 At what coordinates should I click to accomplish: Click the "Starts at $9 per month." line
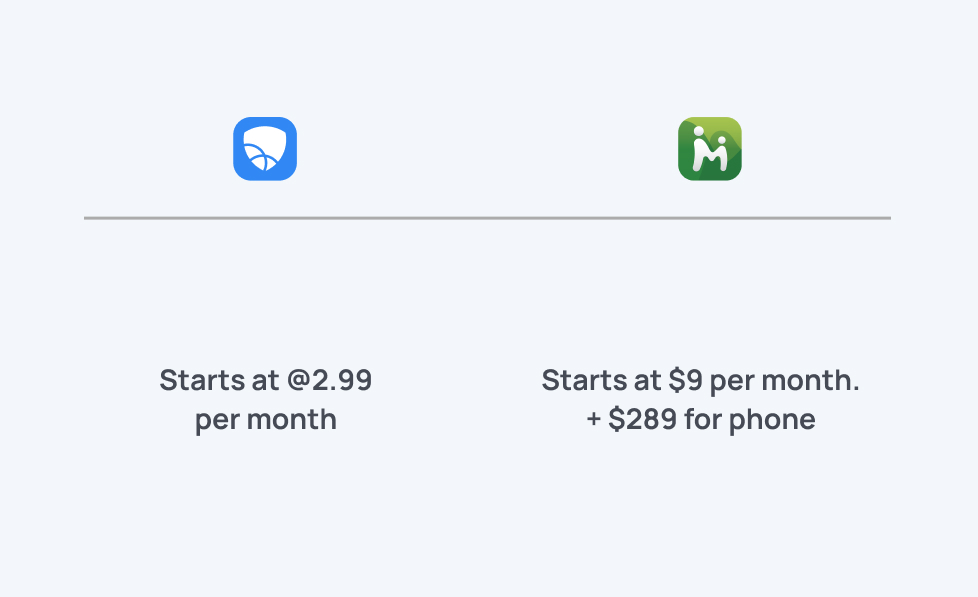tap(700, 380)
